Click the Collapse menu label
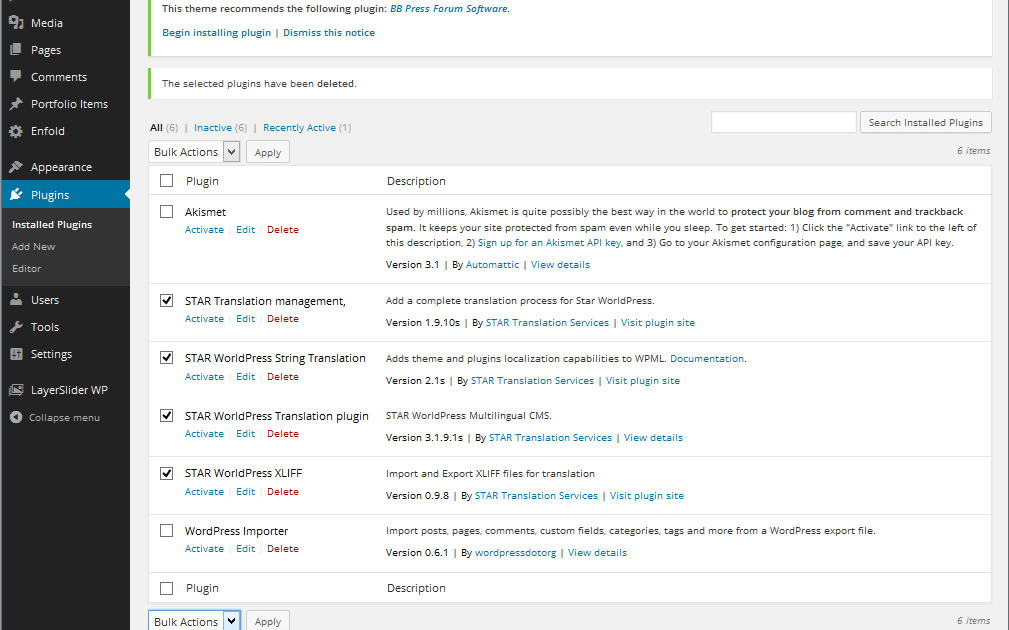 (64, 418)
